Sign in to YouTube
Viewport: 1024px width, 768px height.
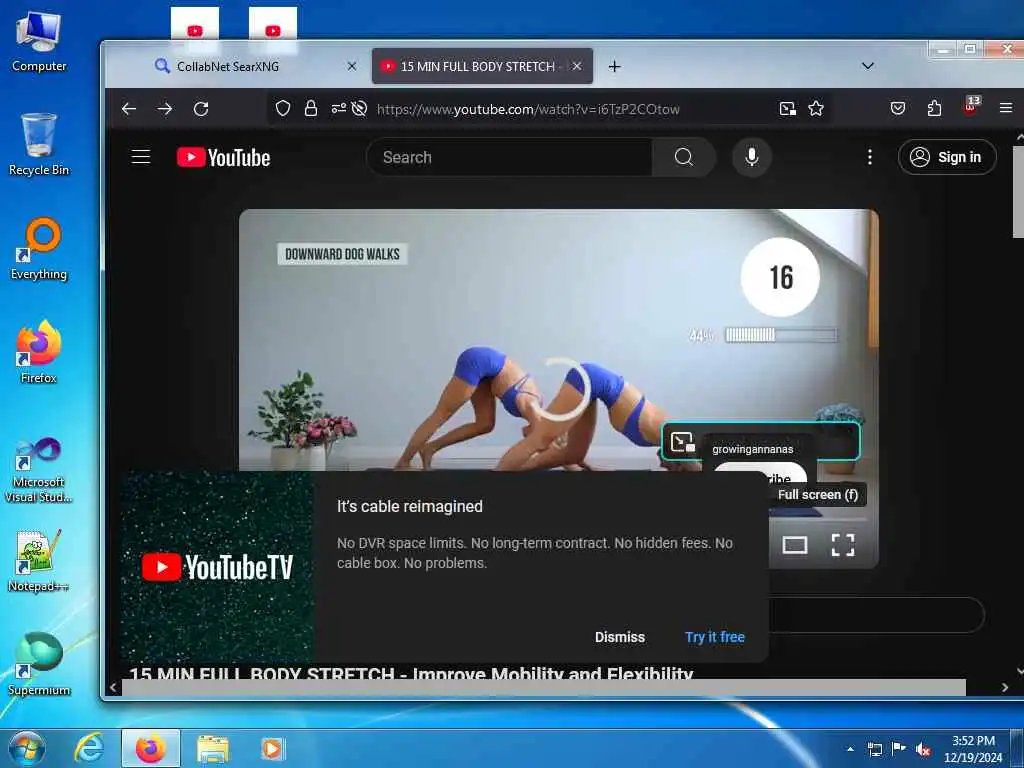click(947, 157)
